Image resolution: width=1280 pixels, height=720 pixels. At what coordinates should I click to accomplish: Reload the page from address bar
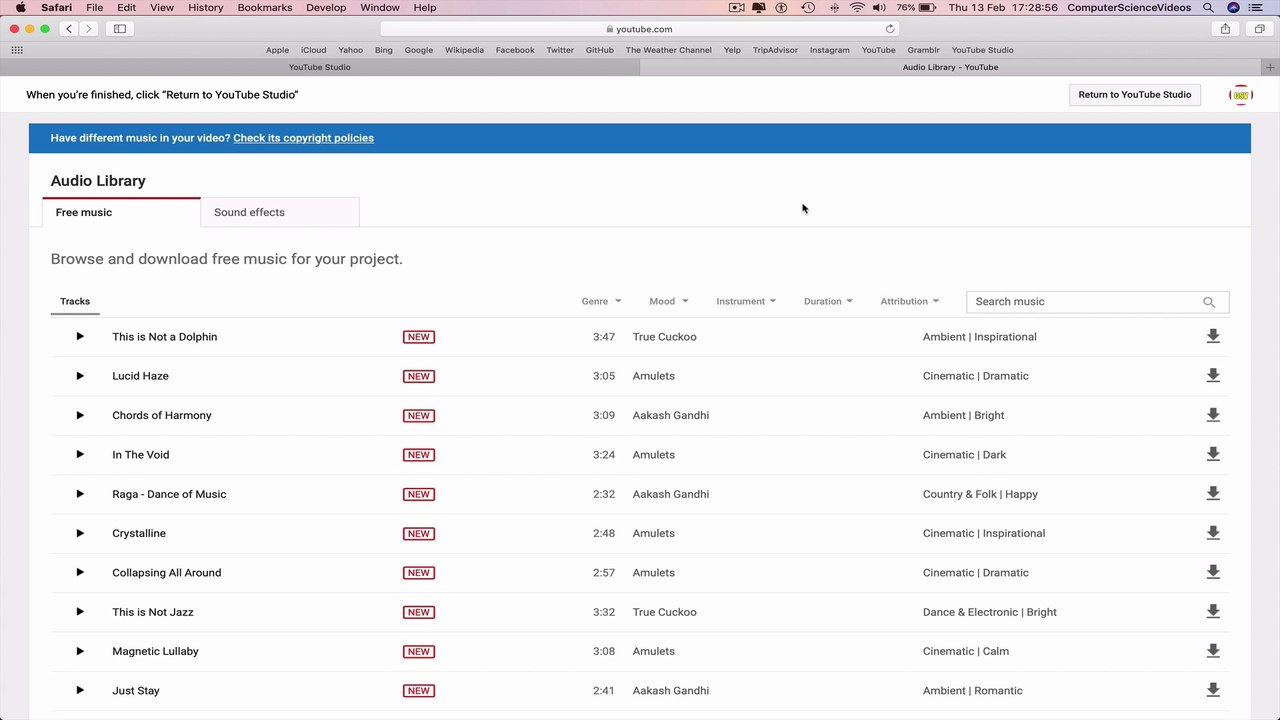(x=890, y=29)
